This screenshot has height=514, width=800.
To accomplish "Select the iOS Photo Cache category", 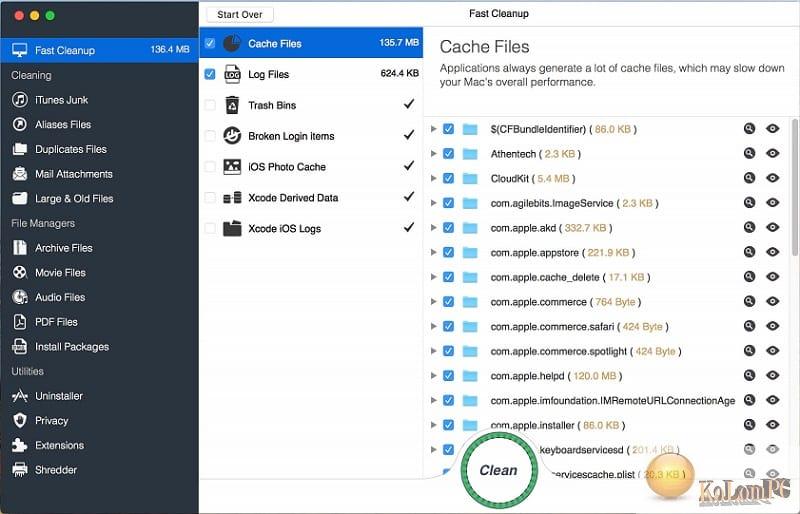I will coord(311,166).
